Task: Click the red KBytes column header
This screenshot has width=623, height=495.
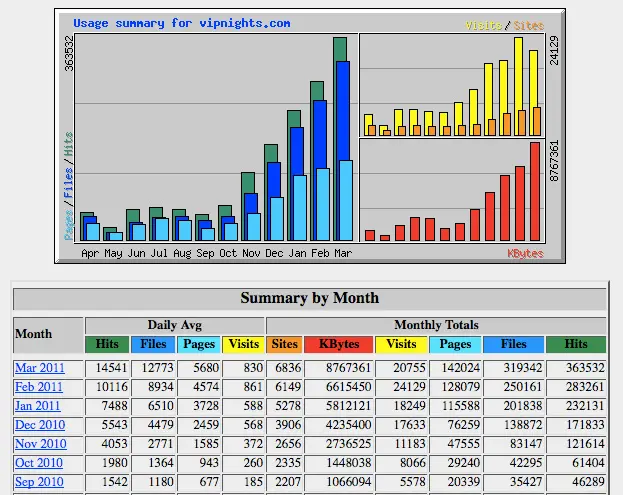Action: pos(339,344)
